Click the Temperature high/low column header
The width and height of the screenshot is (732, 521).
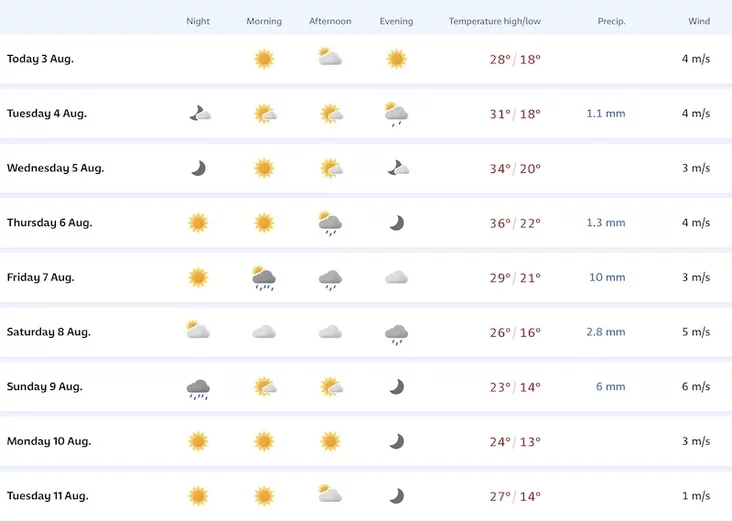(x=495, y=21)
